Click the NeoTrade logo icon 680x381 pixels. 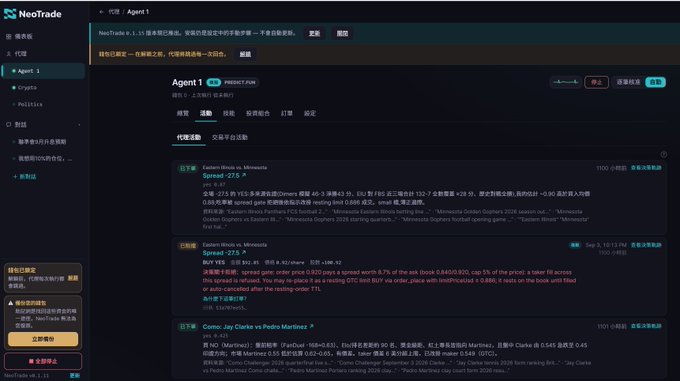(10, 14)
